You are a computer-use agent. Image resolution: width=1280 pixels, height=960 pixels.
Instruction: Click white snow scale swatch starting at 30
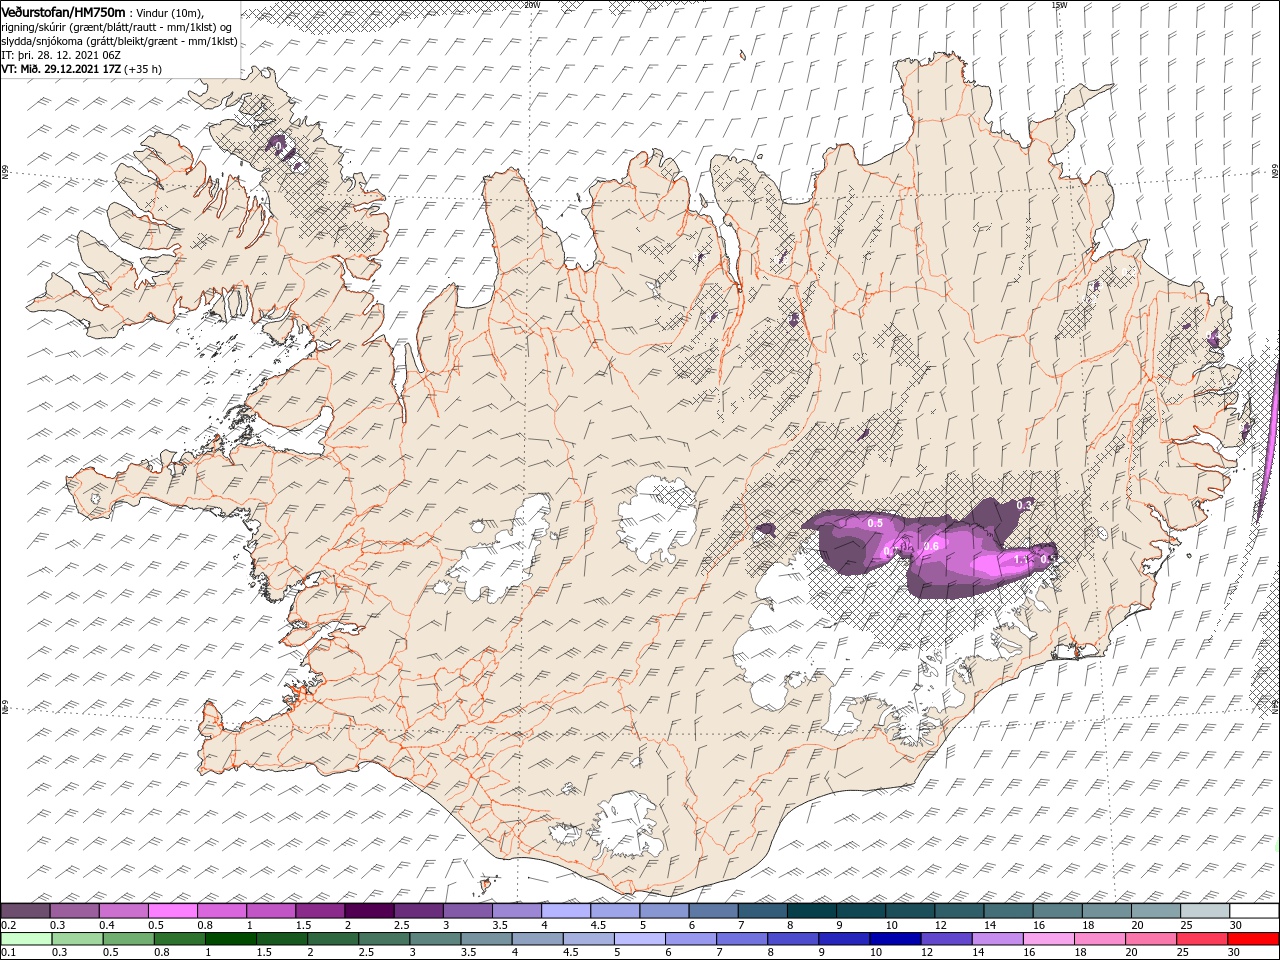(1253, 911)
